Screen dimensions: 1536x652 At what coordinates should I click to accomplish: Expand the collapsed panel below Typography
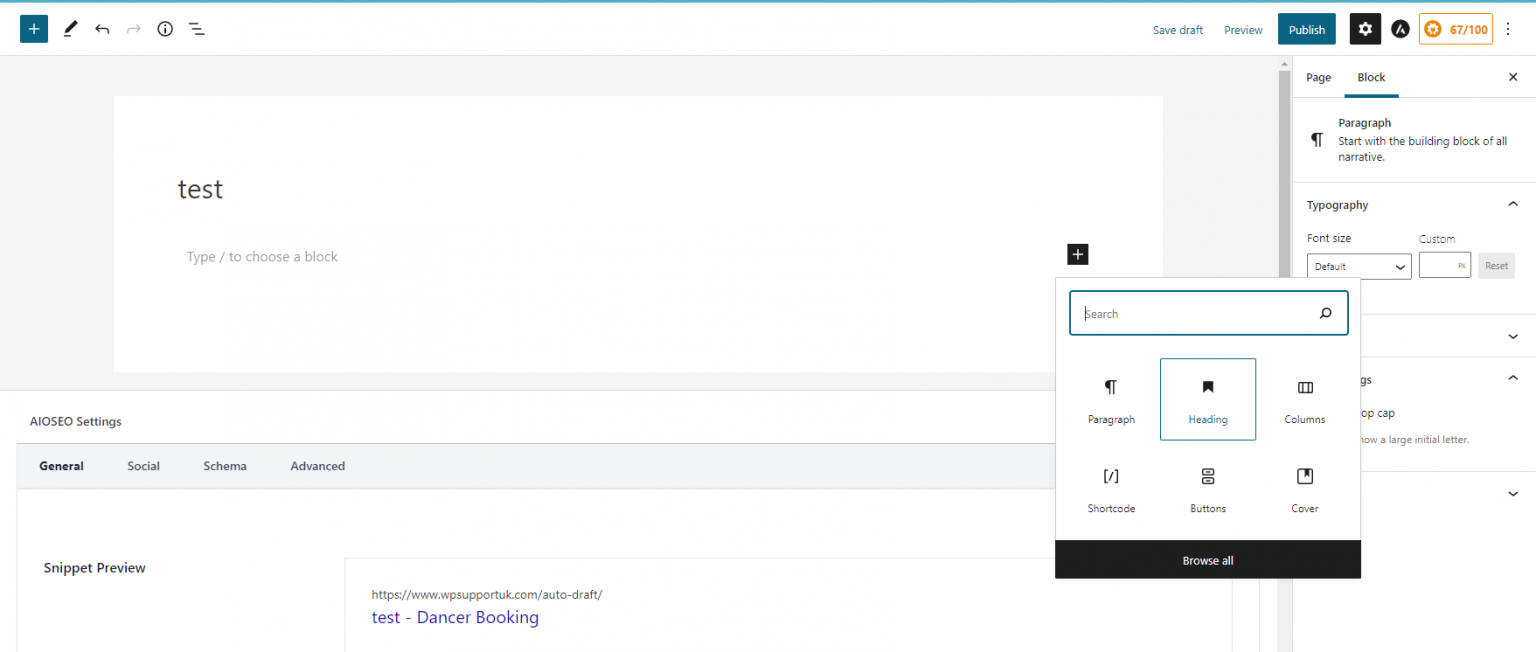pos(1511,336)
